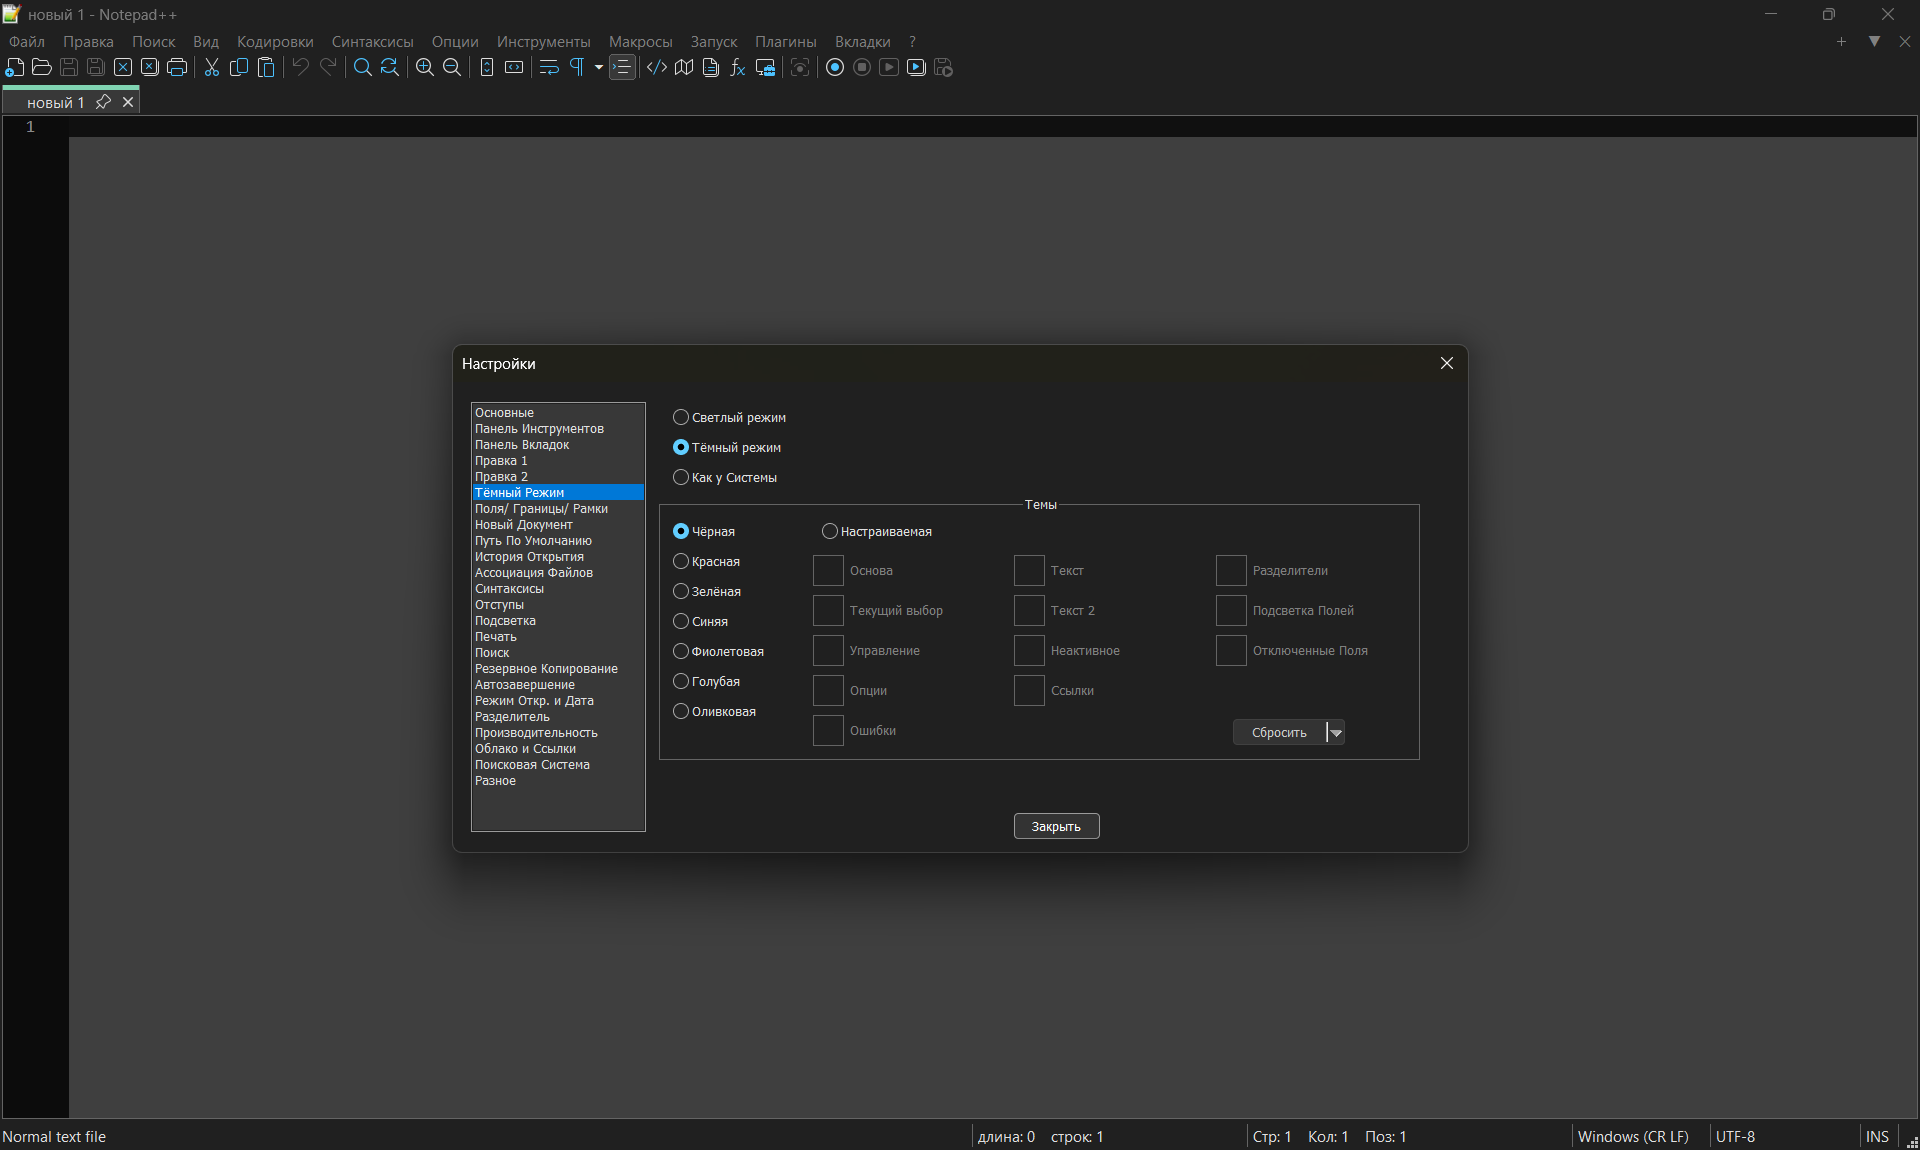Click the Open file folder icon
The width and height of the screenshot is (1920, 1150).
click(x=42, y=67)
